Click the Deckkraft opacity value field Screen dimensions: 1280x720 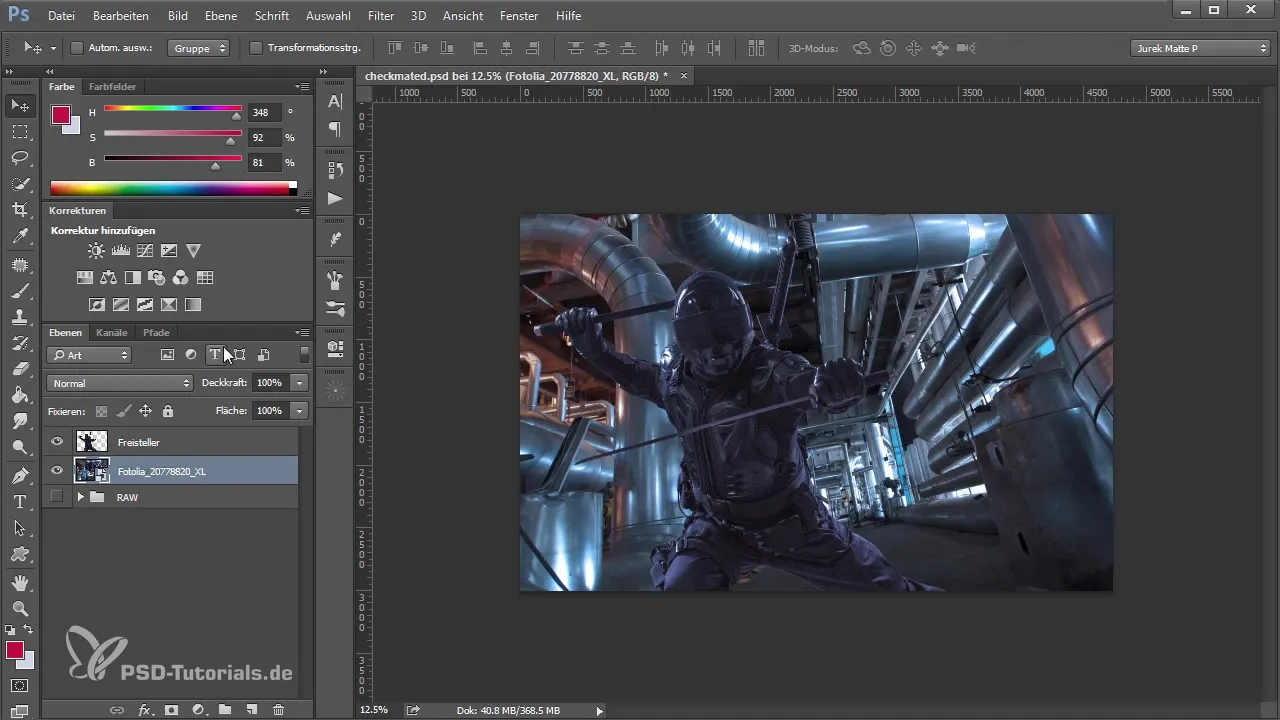pos(269,383)
